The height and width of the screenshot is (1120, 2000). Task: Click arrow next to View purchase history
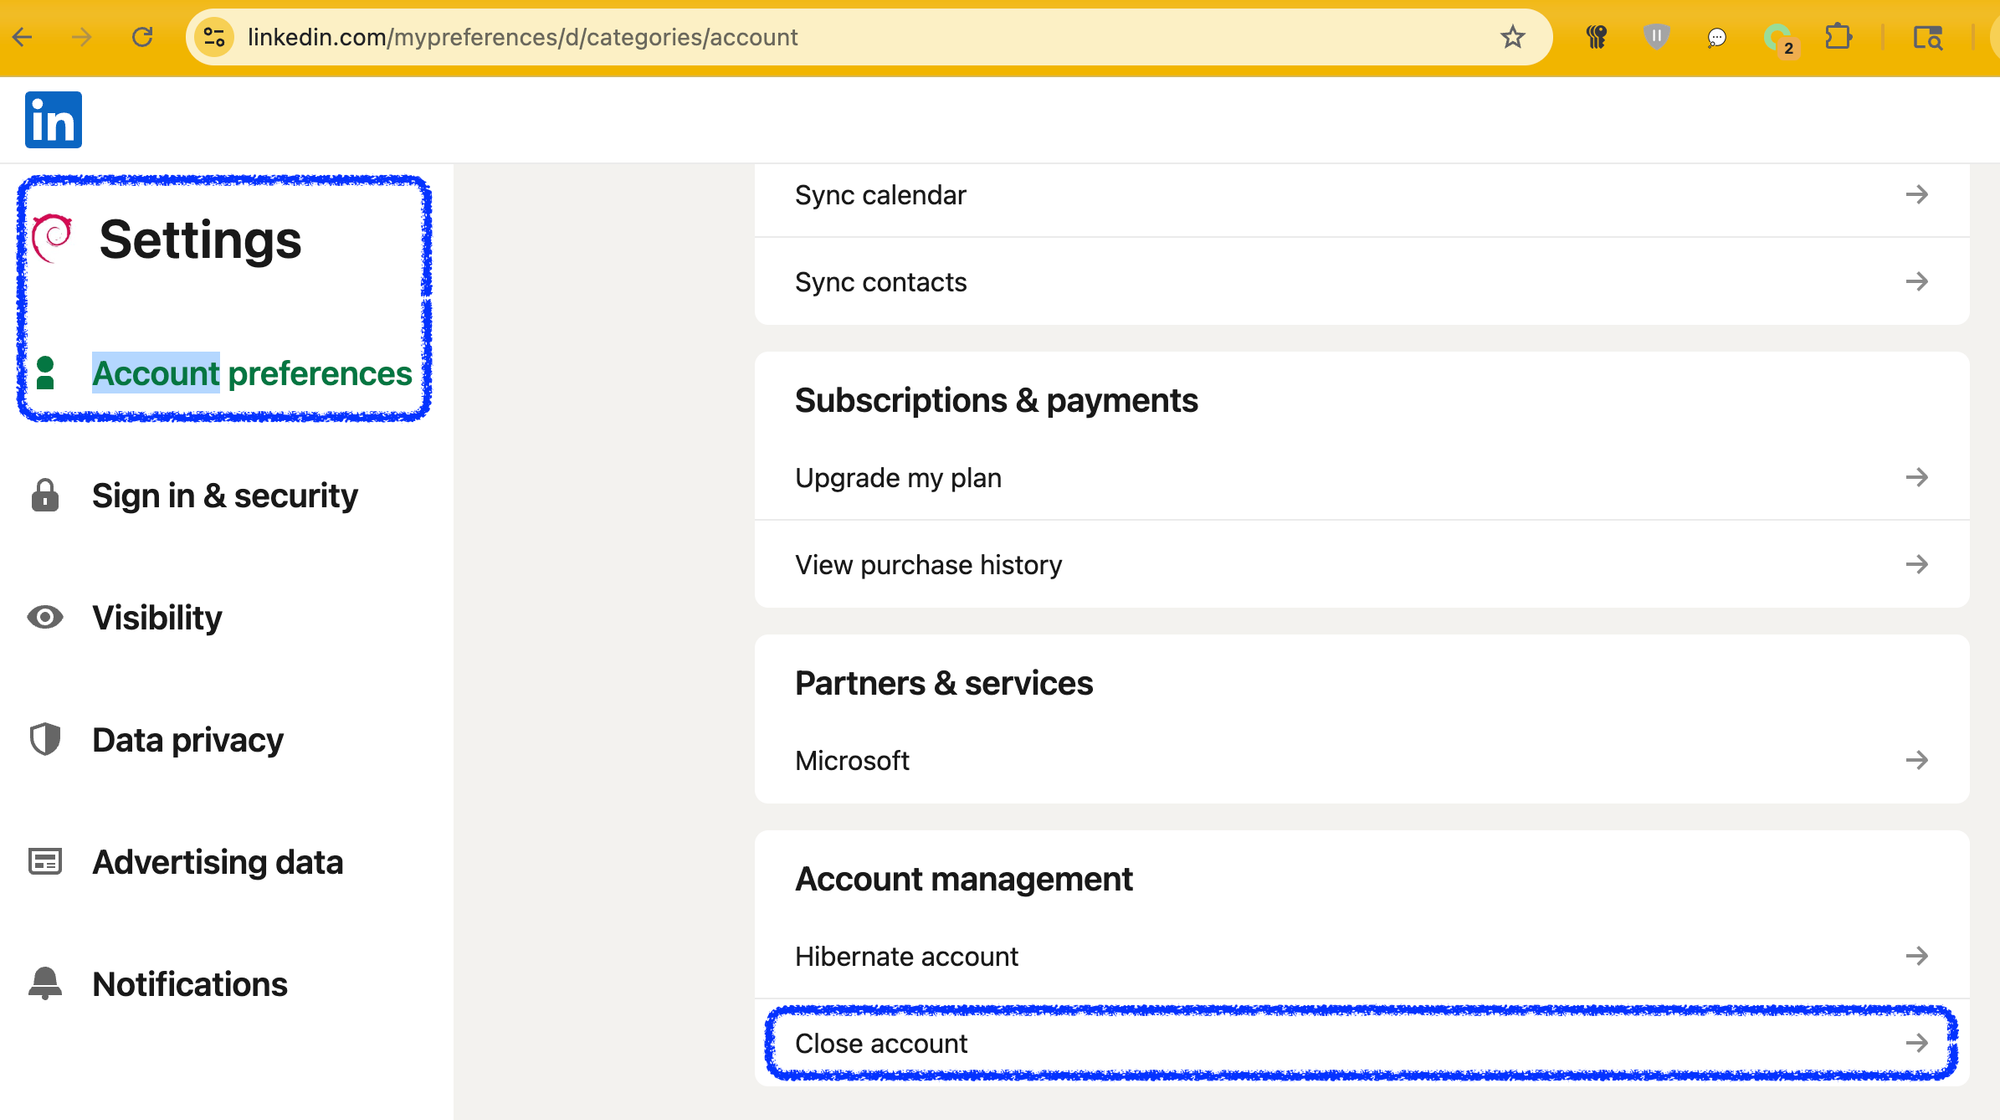click(x=1916, y=564)
